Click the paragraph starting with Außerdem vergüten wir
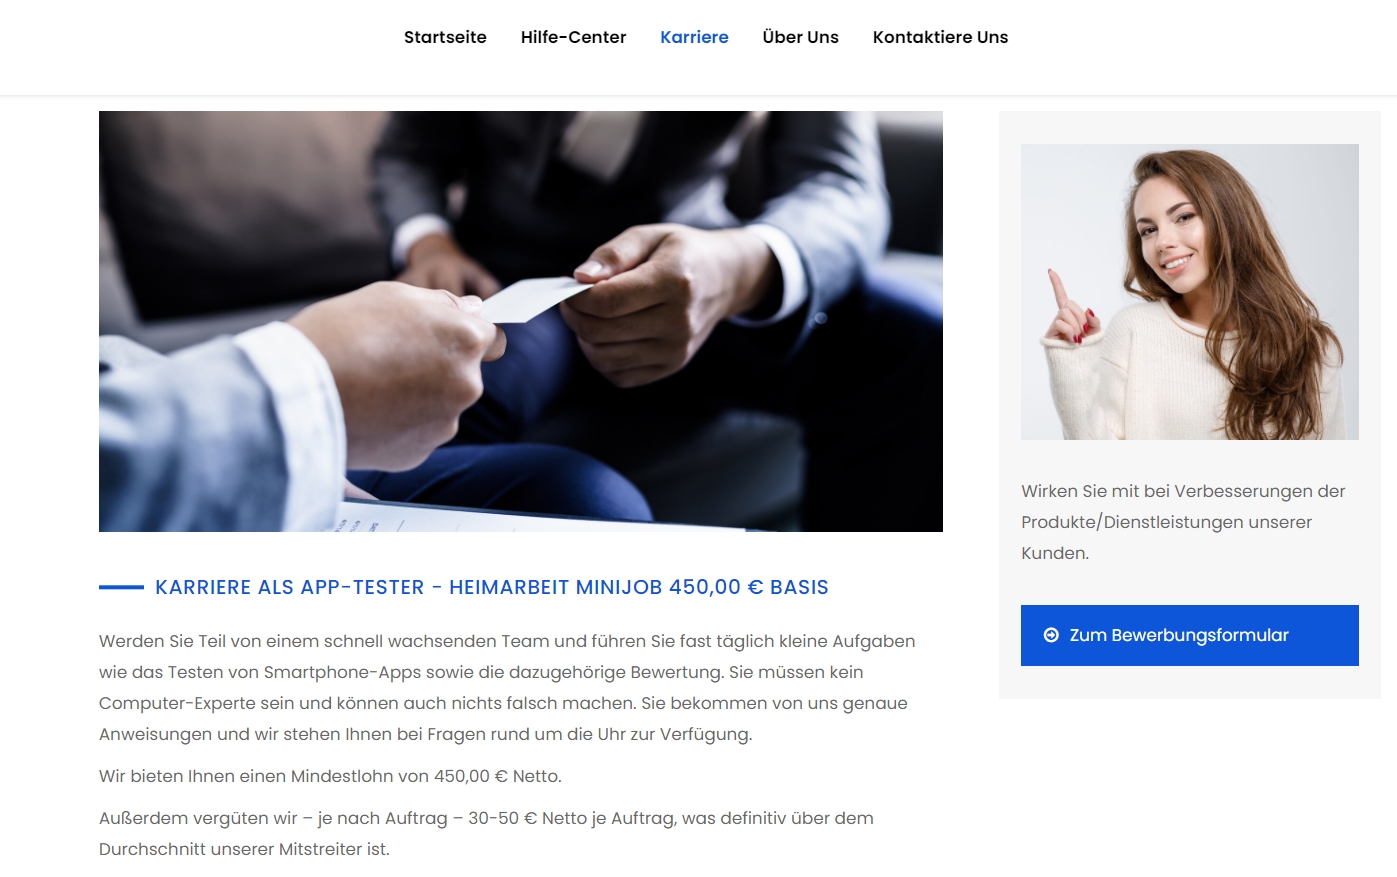 pos(487,833)
